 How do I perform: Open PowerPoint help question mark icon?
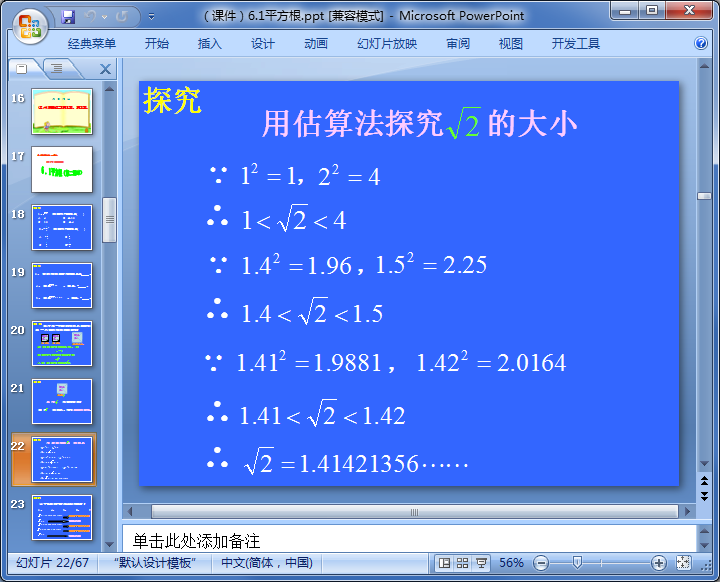tap(701, 44)
